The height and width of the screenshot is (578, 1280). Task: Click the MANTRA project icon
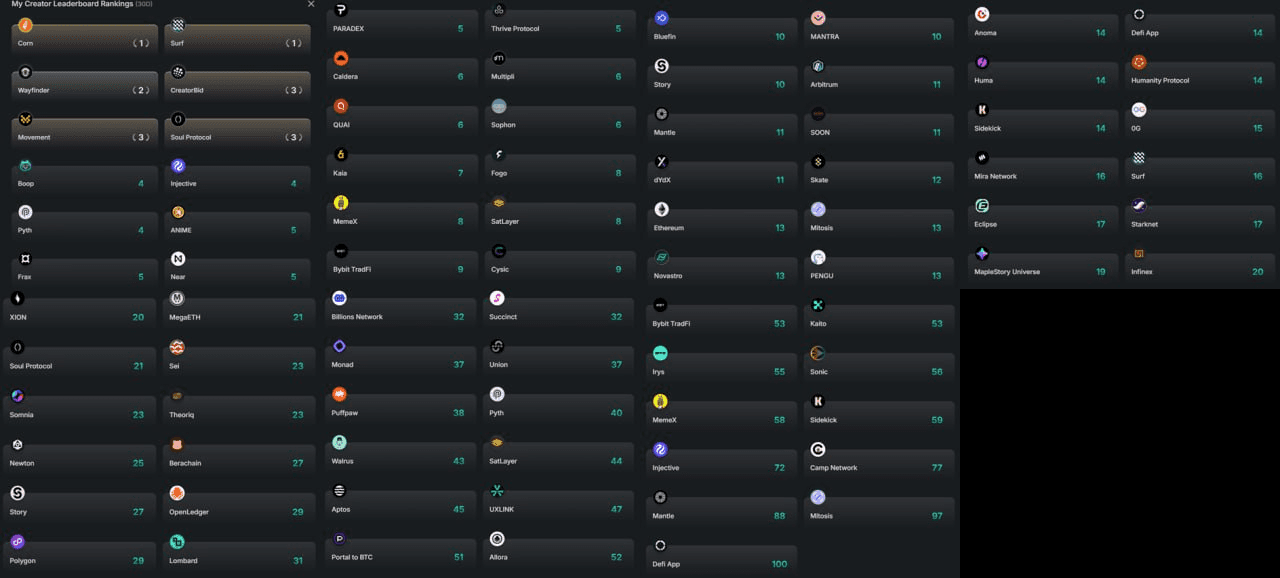(818, 18)
